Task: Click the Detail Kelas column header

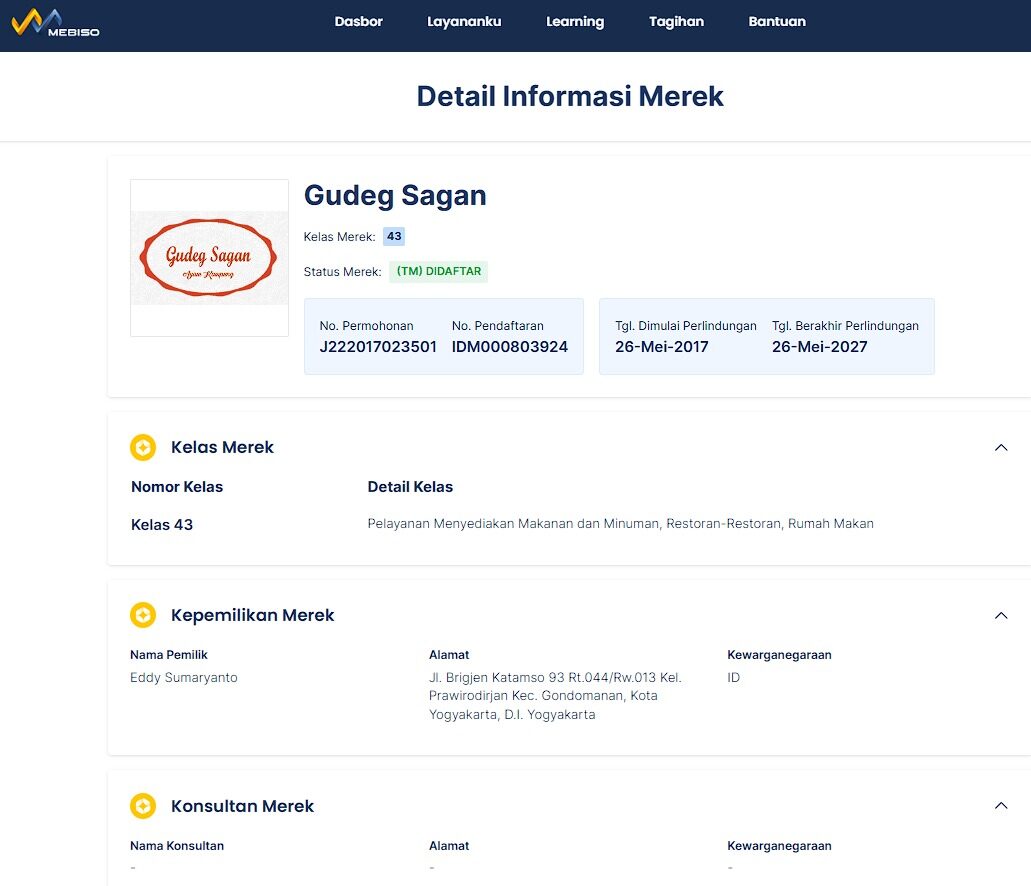Action: (x=410, y=487)
